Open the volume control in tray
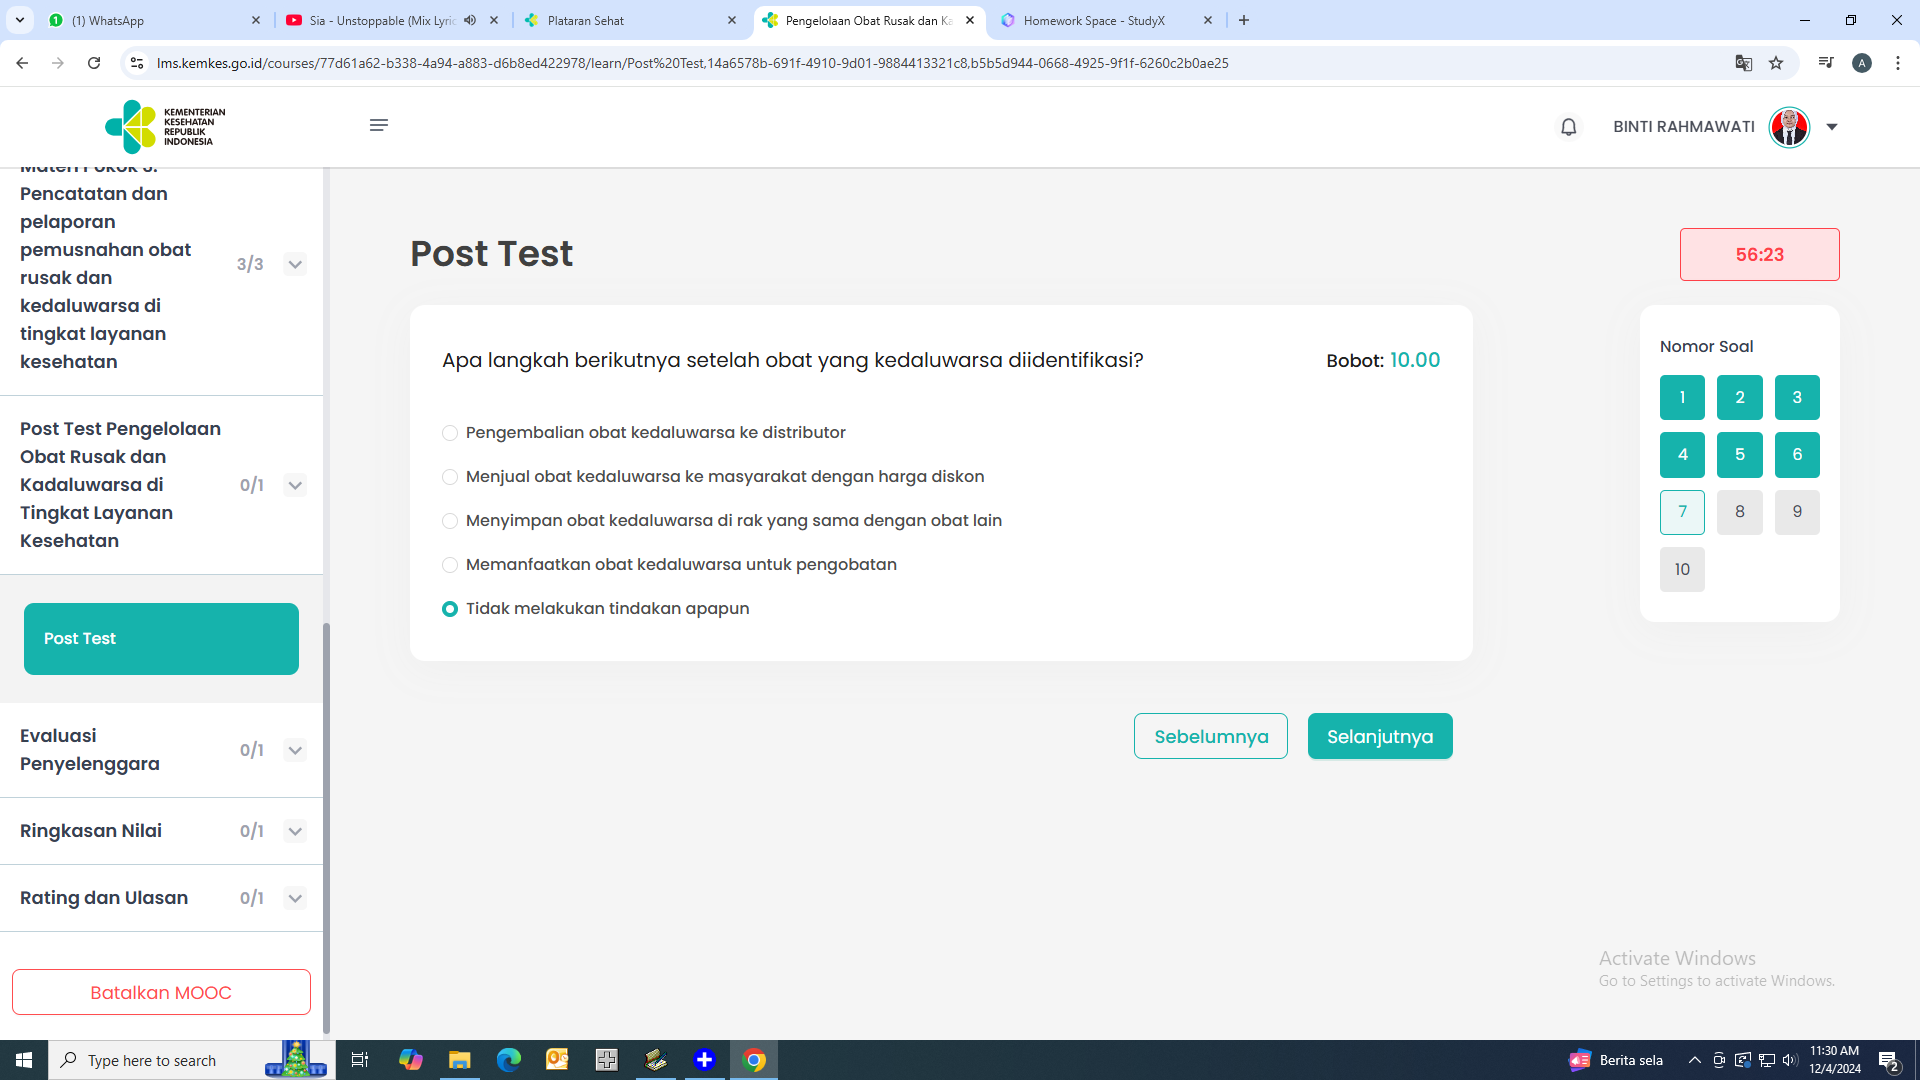Viewport: 1920px width, 1080px height. tap(1790, 1060)
